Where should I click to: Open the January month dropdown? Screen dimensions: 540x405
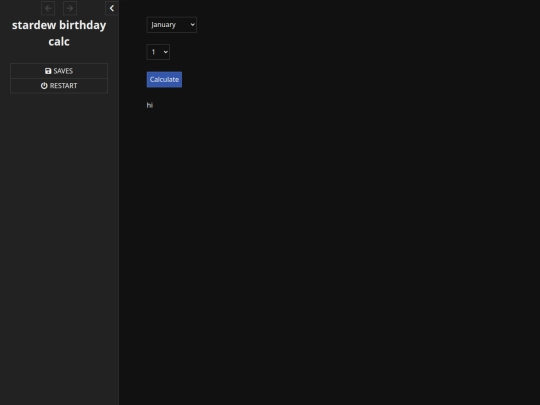pyautogui.click(x=172, y=25)
